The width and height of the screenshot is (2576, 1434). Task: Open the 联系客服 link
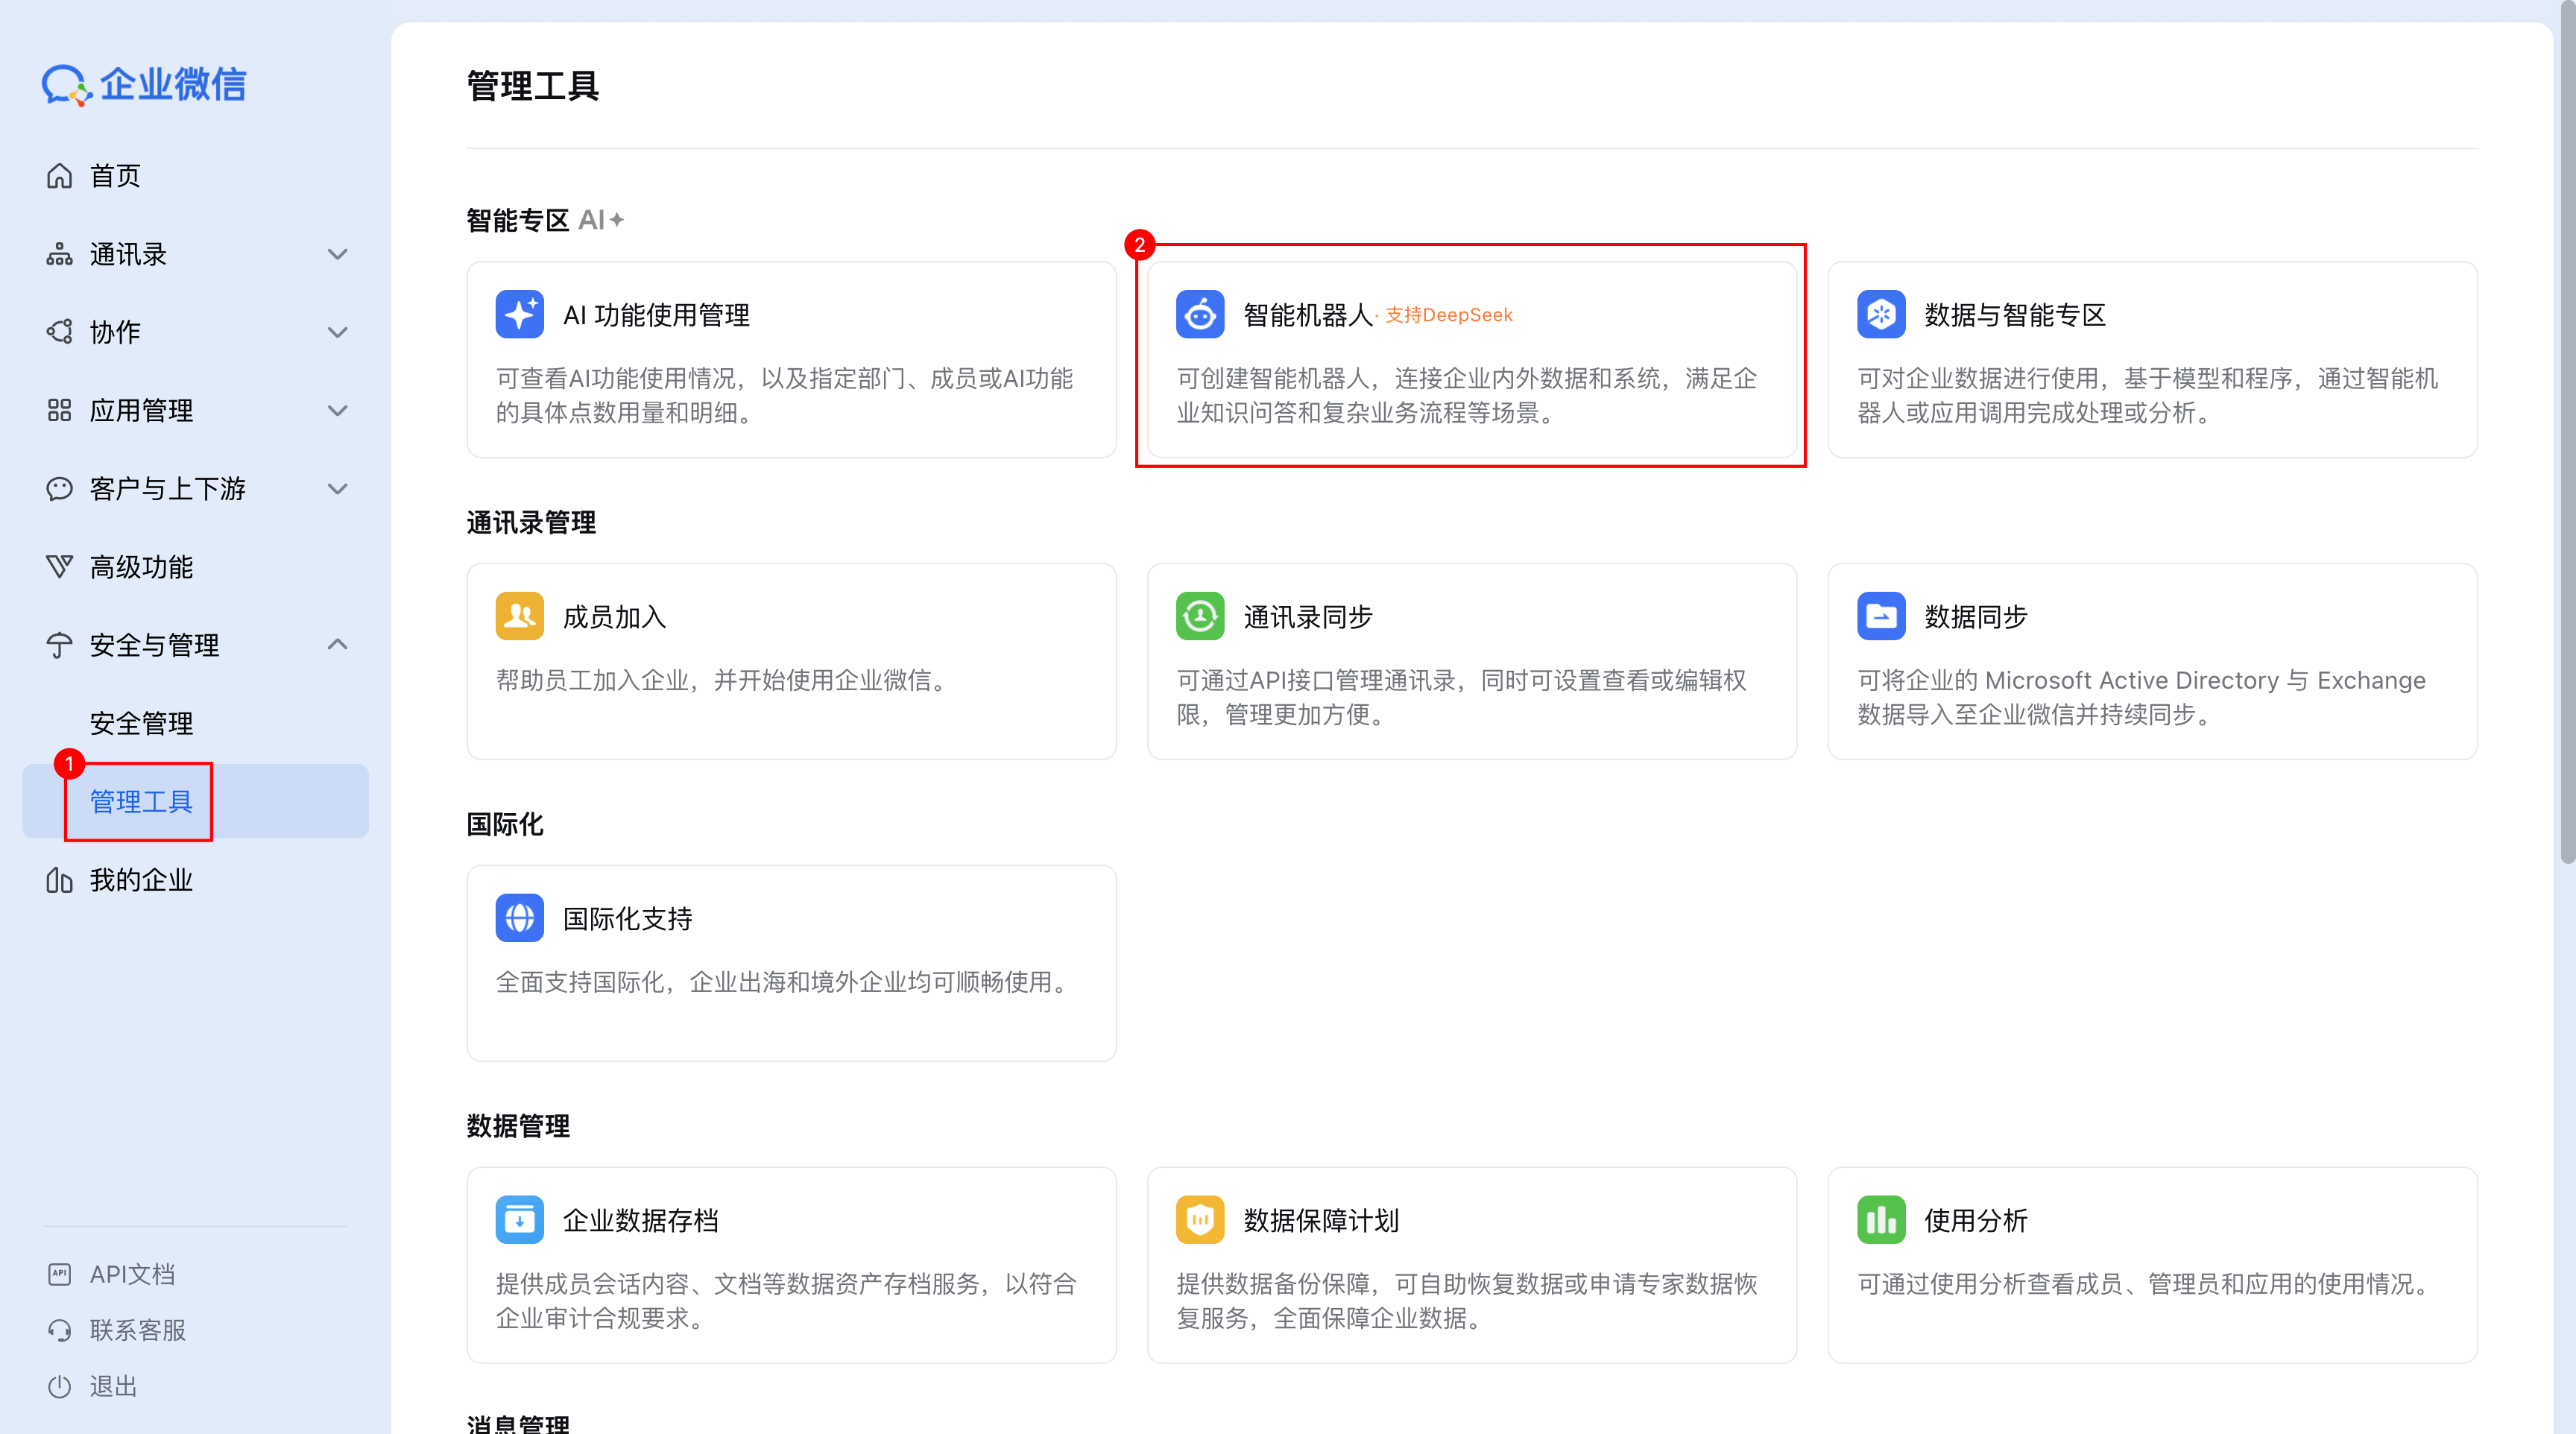(x=138, y=1330)
